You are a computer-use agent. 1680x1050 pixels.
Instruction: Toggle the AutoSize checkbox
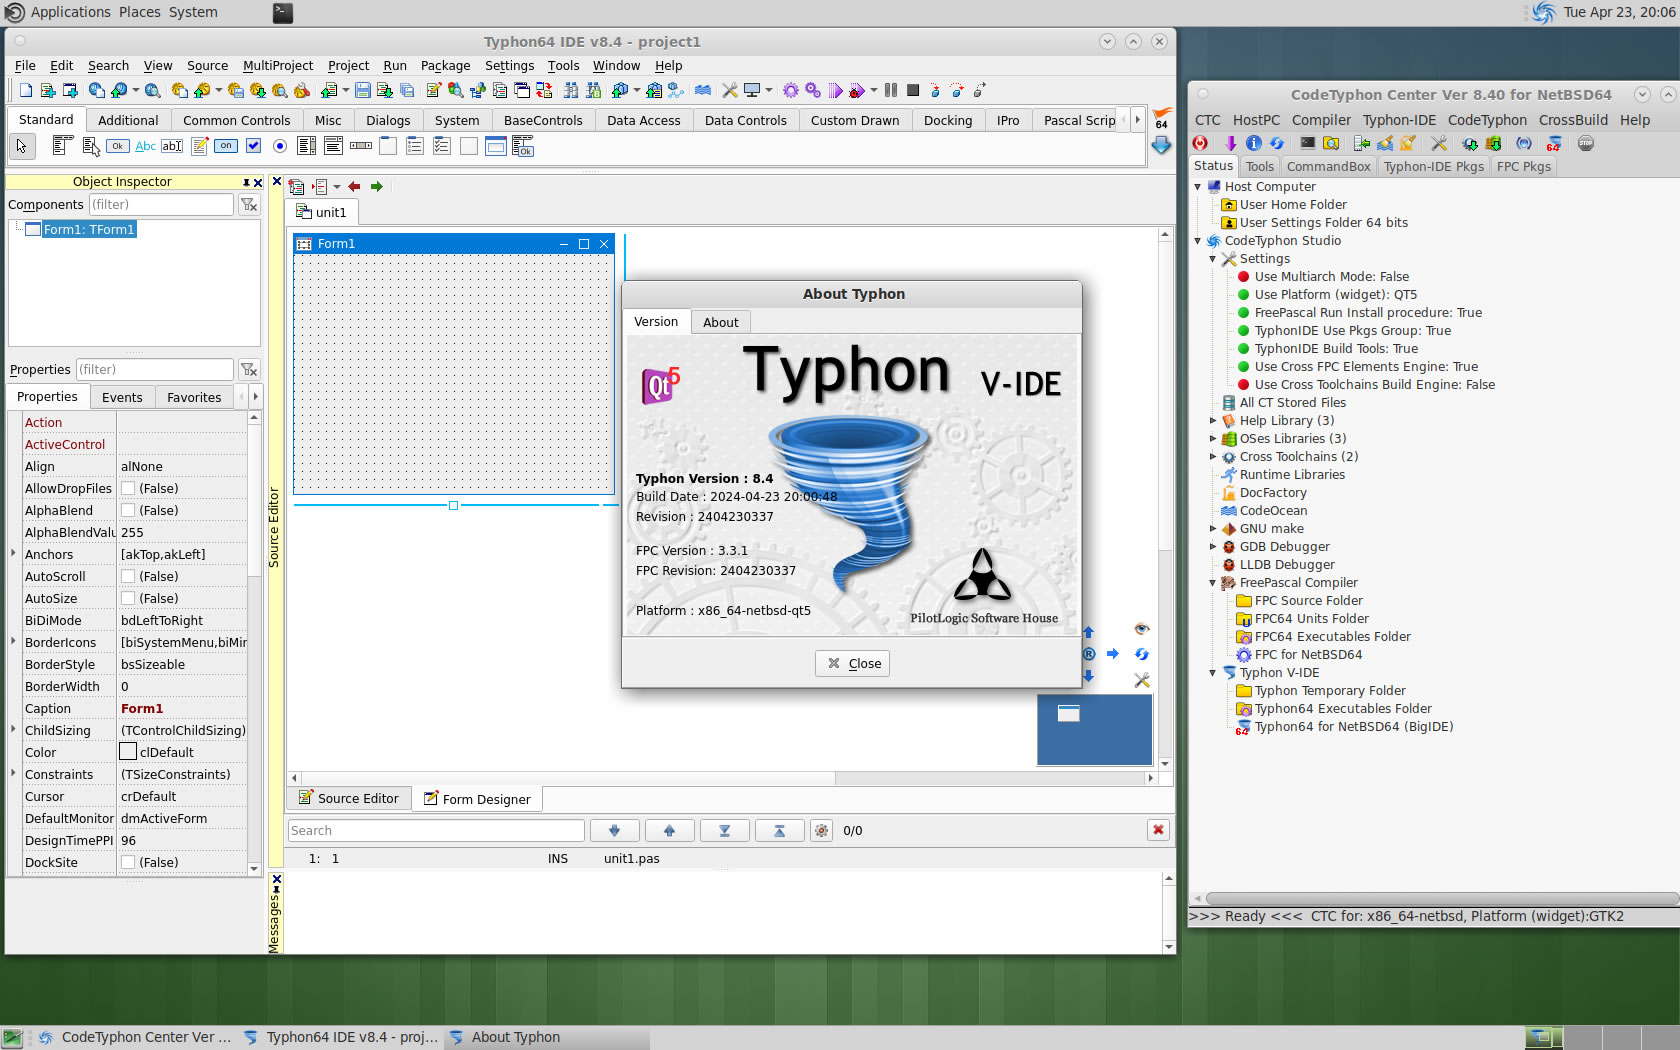[128, 599]
